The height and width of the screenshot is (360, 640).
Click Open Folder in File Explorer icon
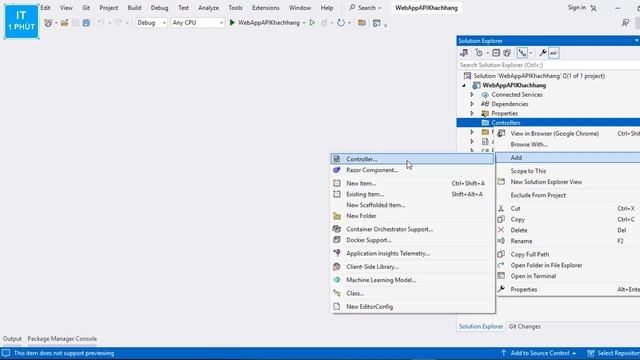point(501,265)
